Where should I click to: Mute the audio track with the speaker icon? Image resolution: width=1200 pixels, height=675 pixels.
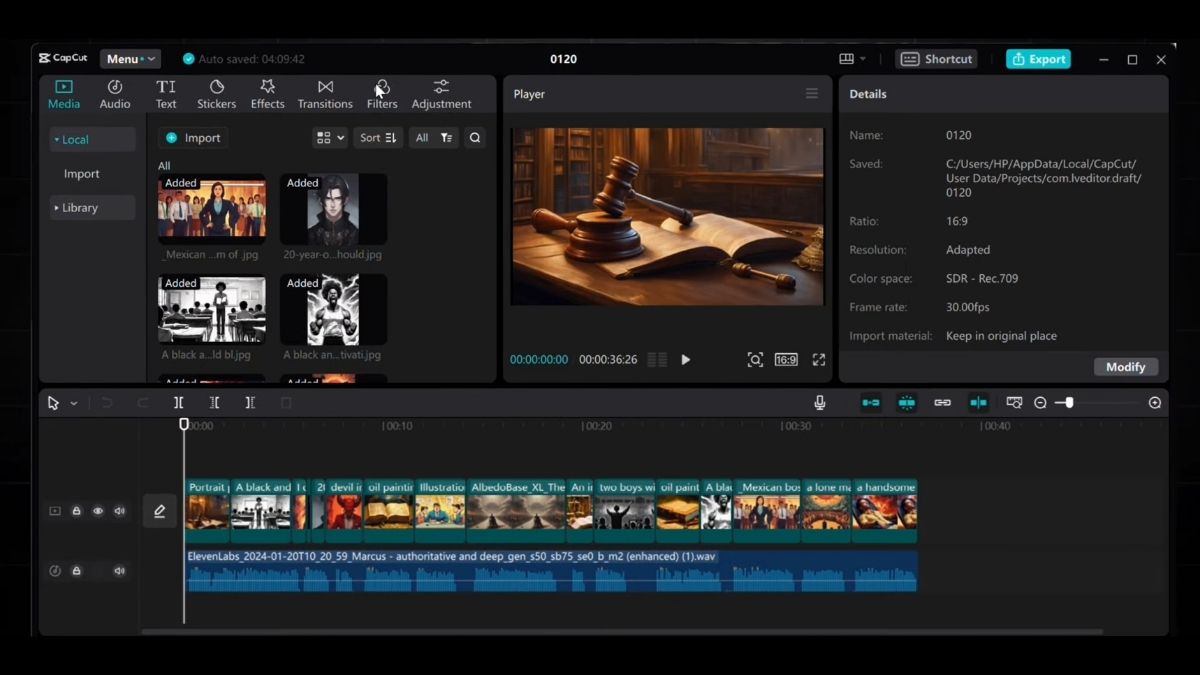(119, 571)
